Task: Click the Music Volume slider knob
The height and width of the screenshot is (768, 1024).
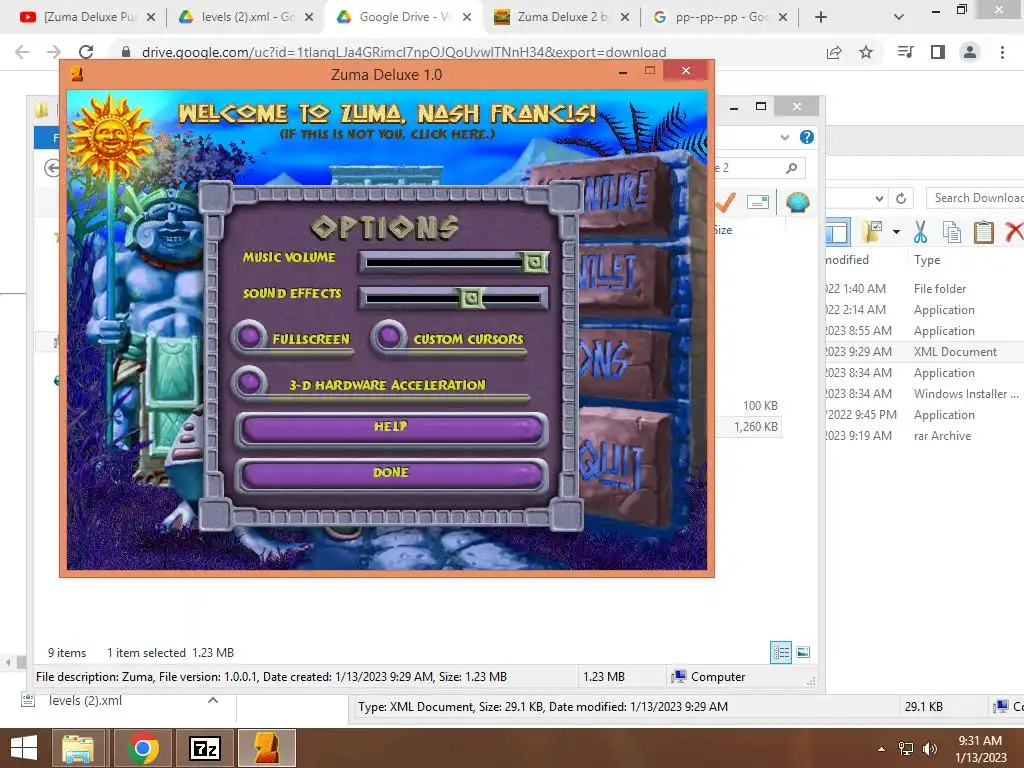Action: [534, 262]
